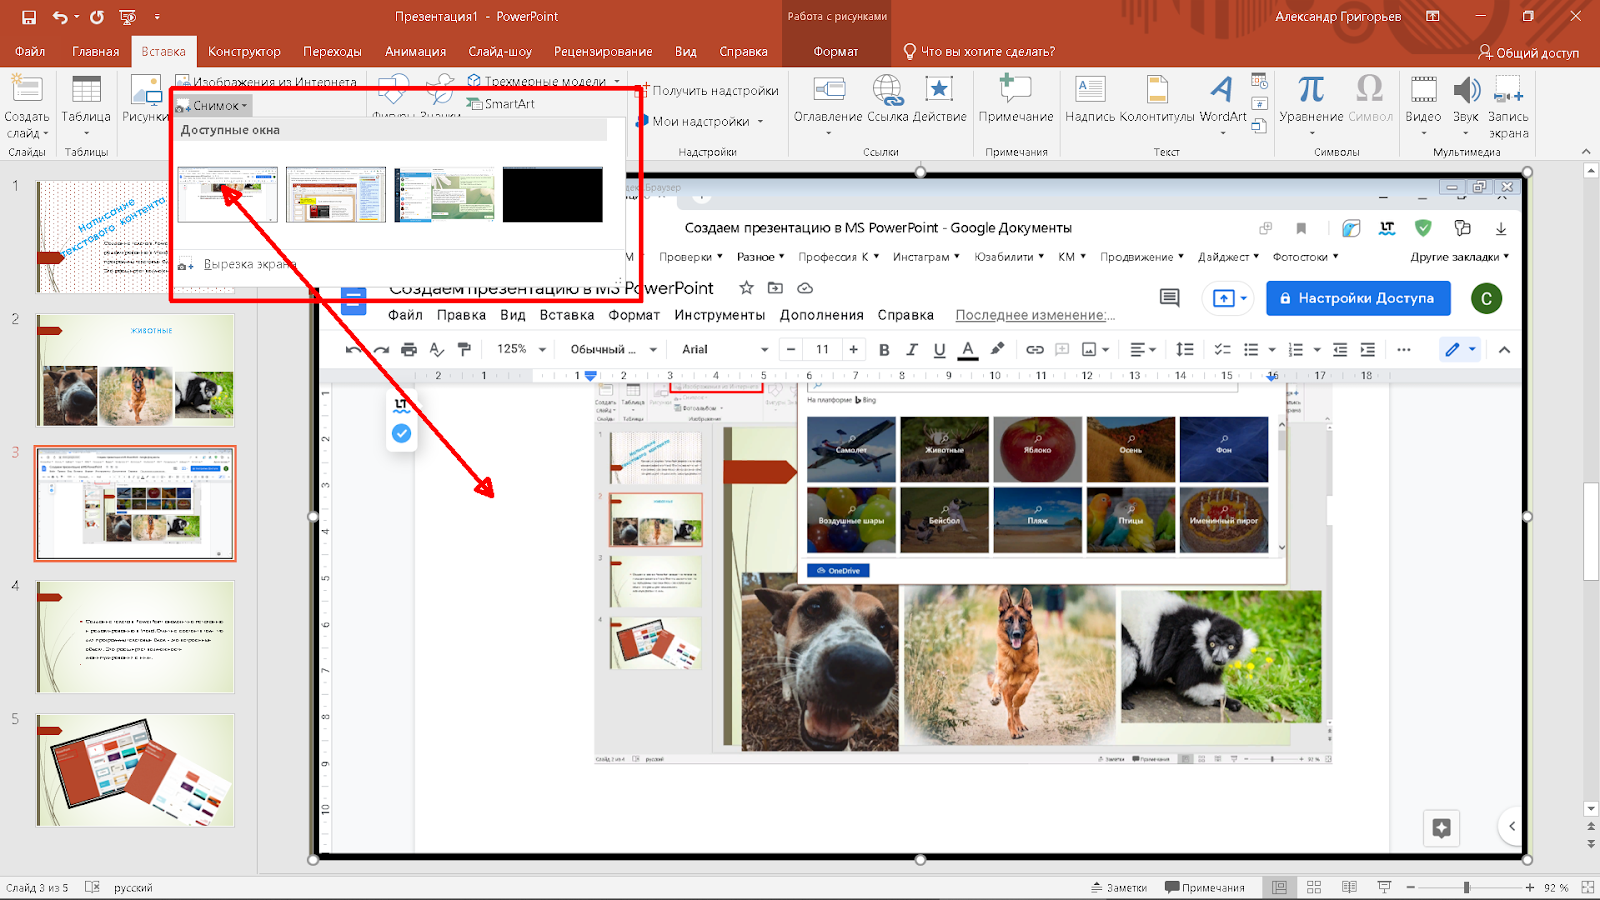This screenshot has width=1600, height=900.
Task: Click the Примечание comment icon in ribbon
Action: point(1015,99)
